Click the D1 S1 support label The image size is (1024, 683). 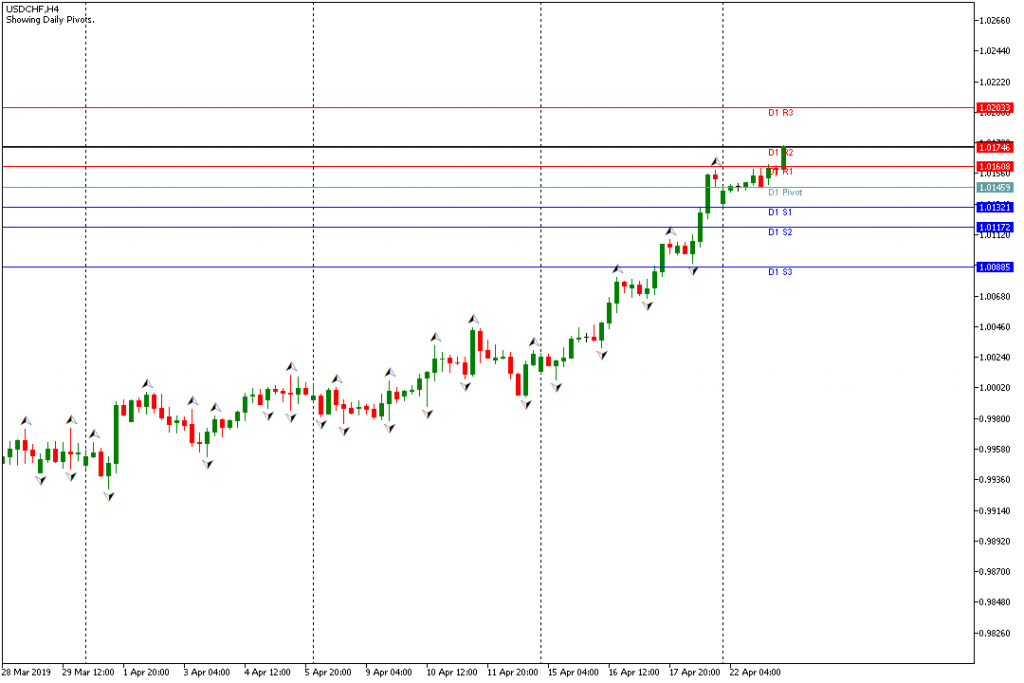tap(780, 212)
